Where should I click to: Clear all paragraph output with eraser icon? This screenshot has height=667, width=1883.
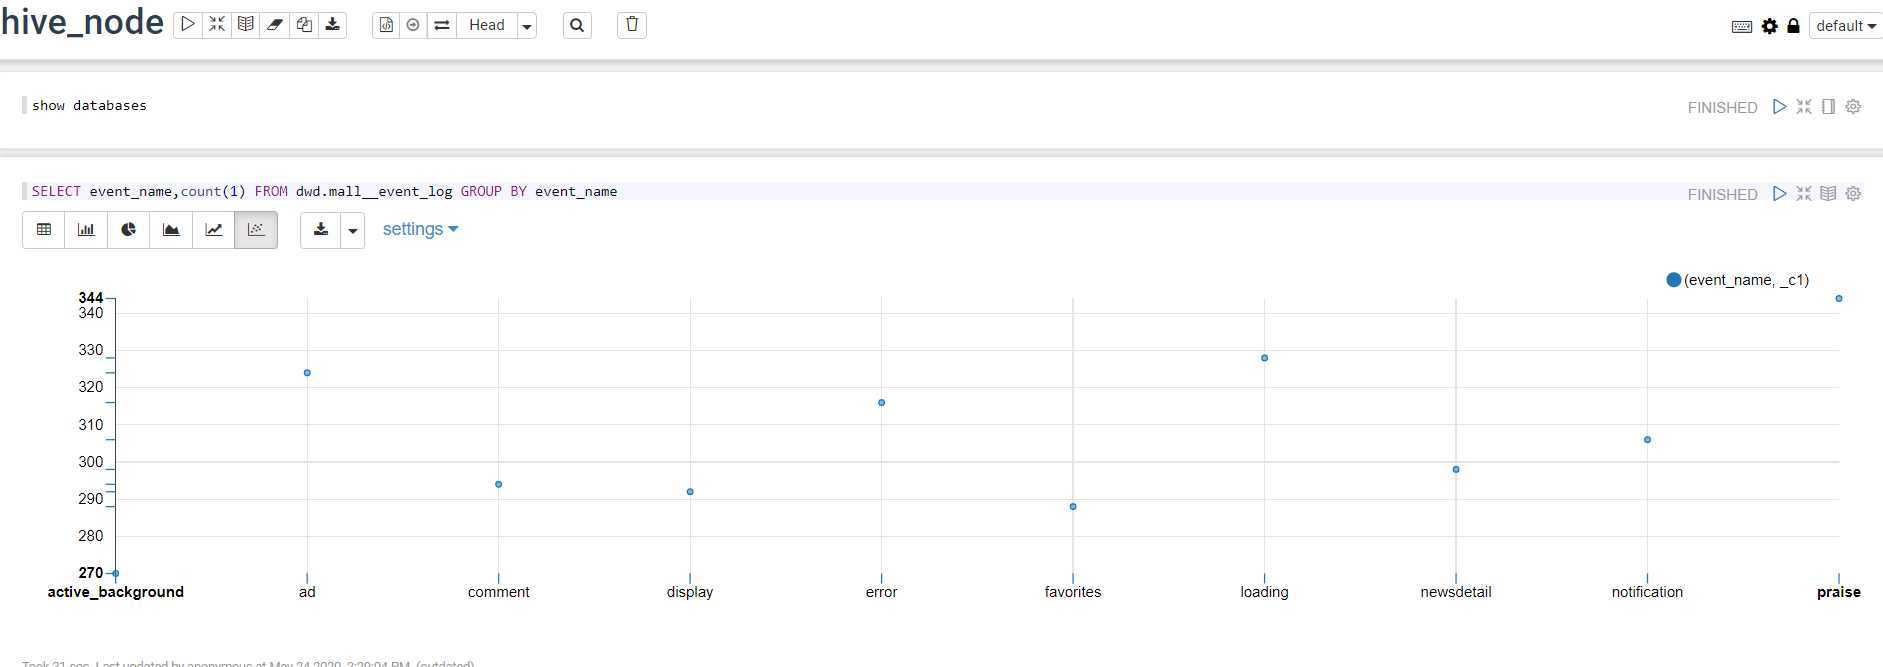pyautogui.click(x=275, y=25)
